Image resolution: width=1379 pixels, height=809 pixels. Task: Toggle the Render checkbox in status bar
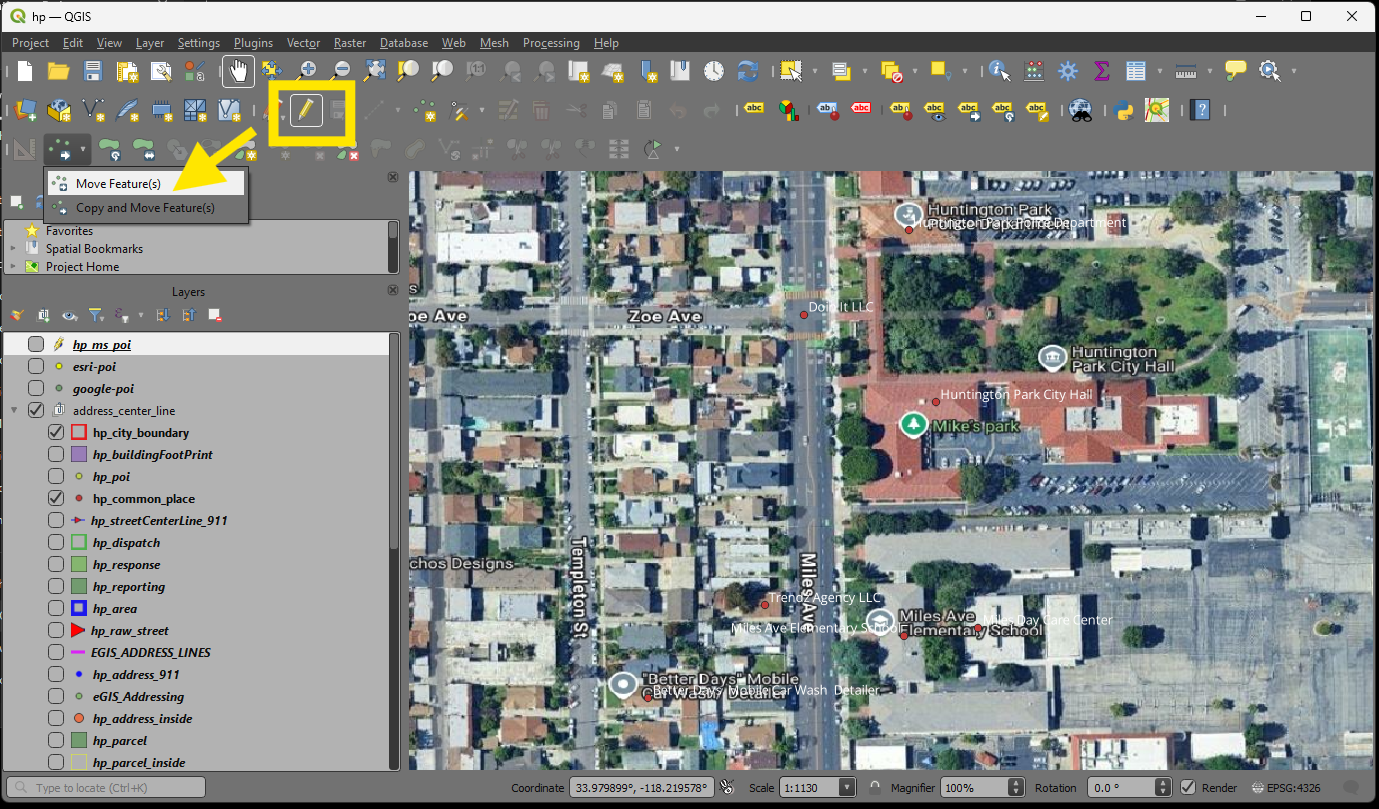pos(1188,788)
